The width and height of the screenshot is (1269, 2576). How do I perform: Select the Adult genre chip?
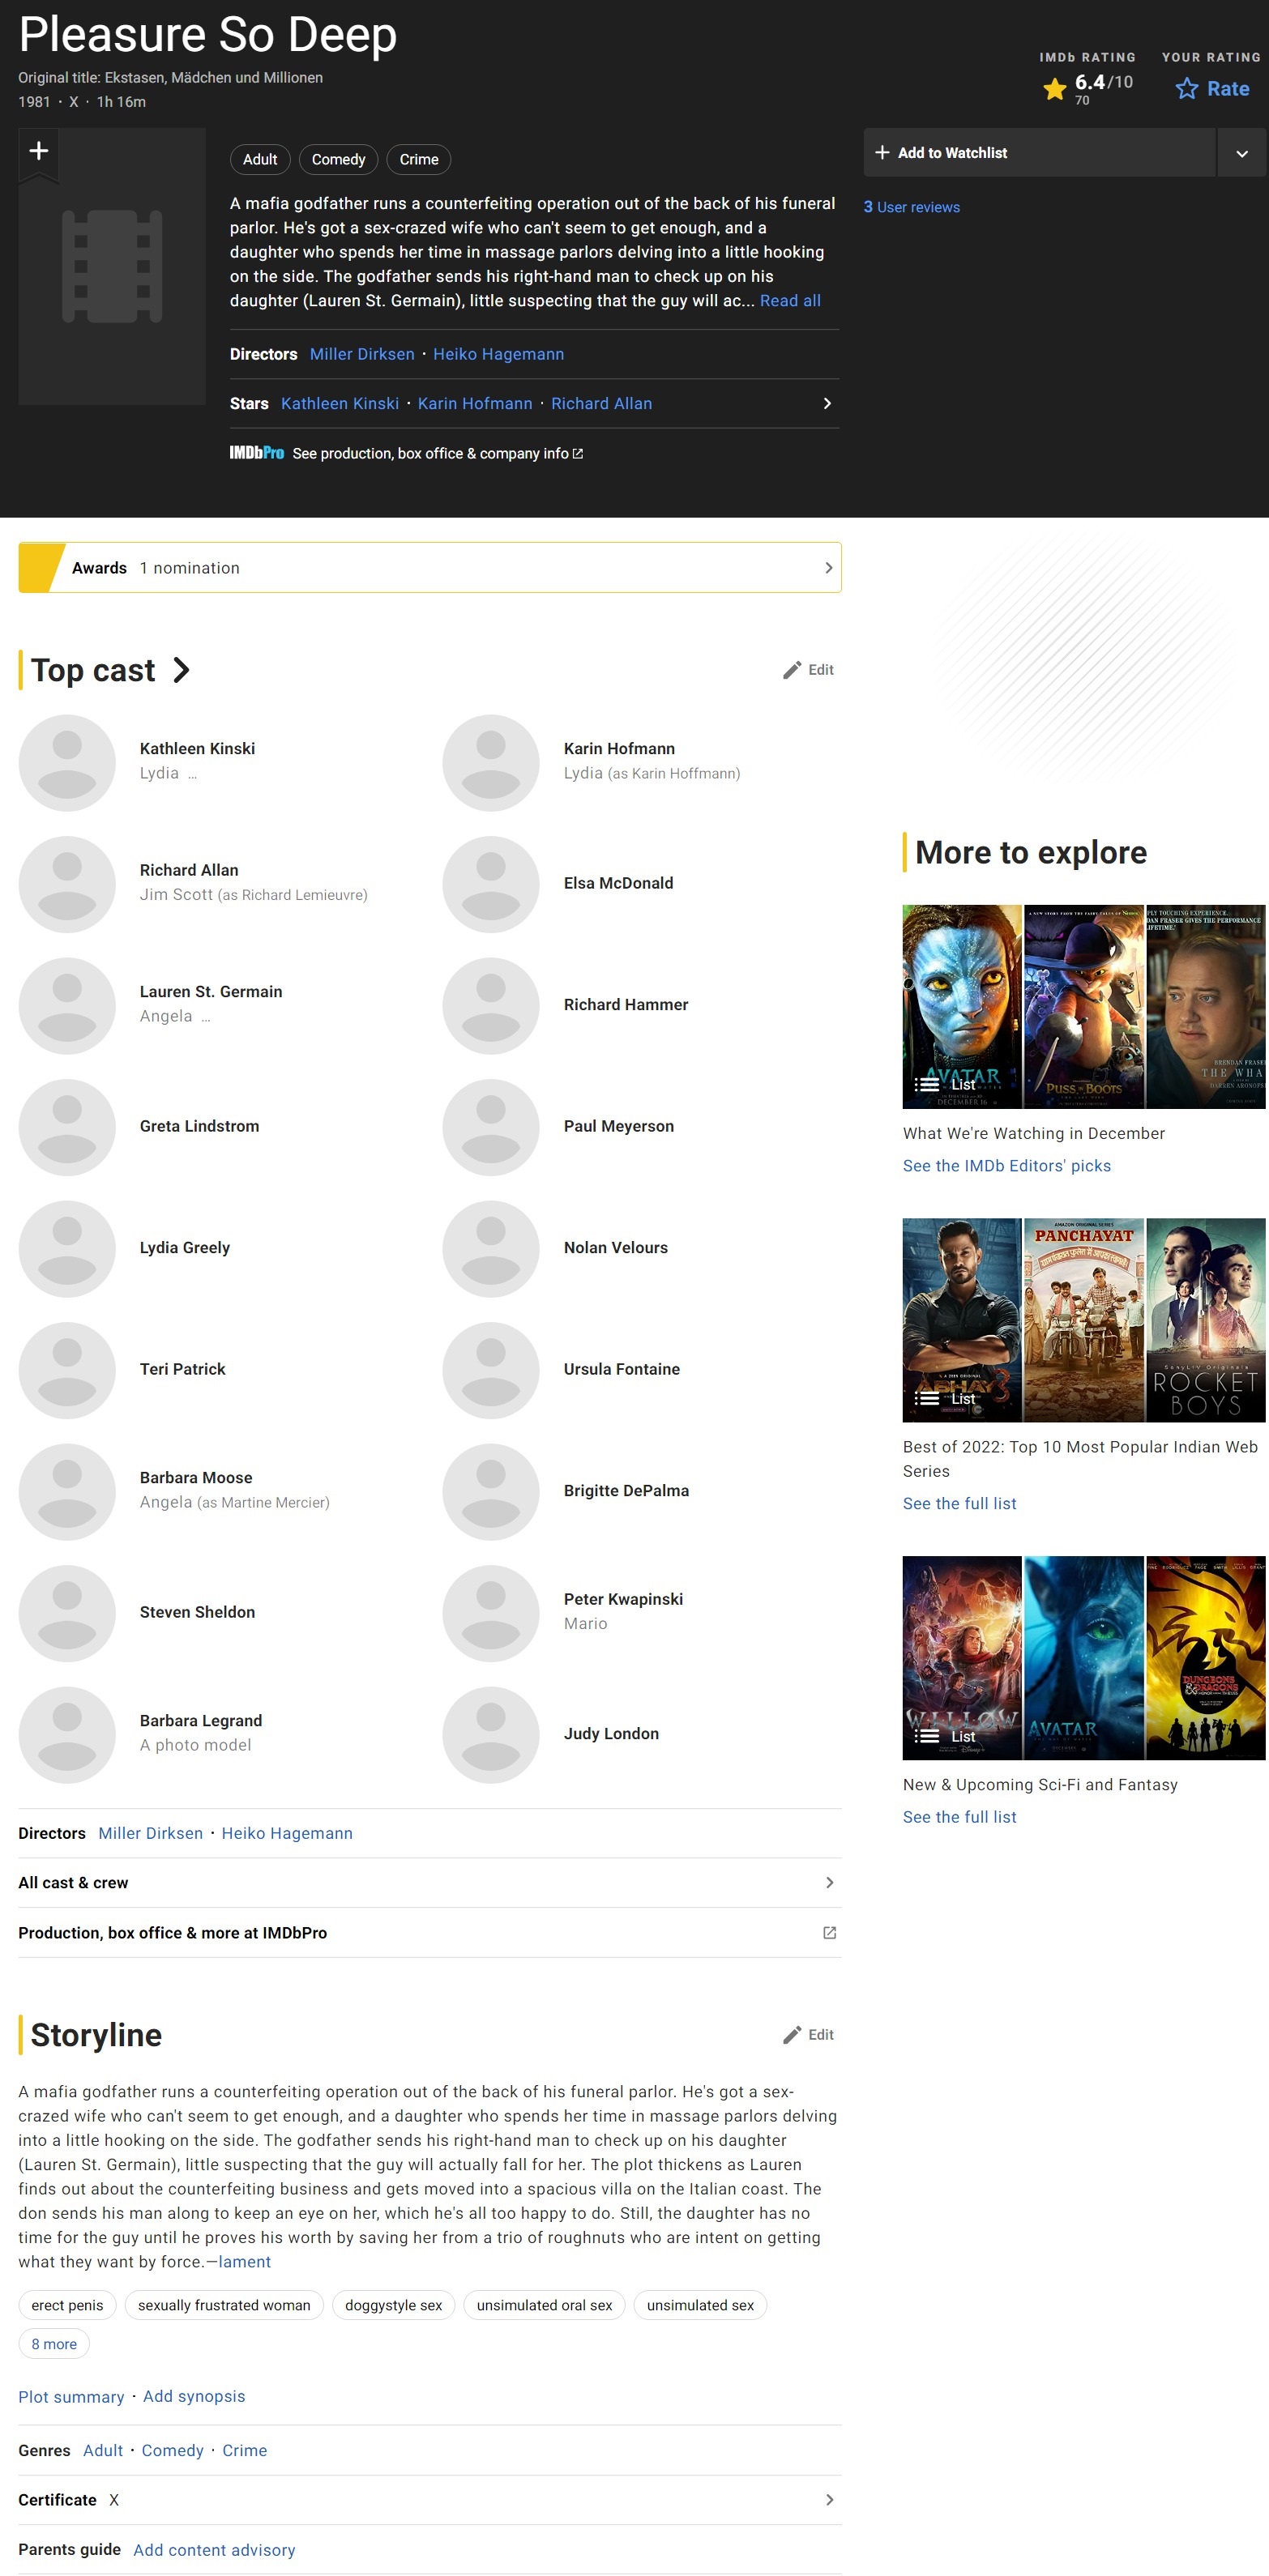260,160
